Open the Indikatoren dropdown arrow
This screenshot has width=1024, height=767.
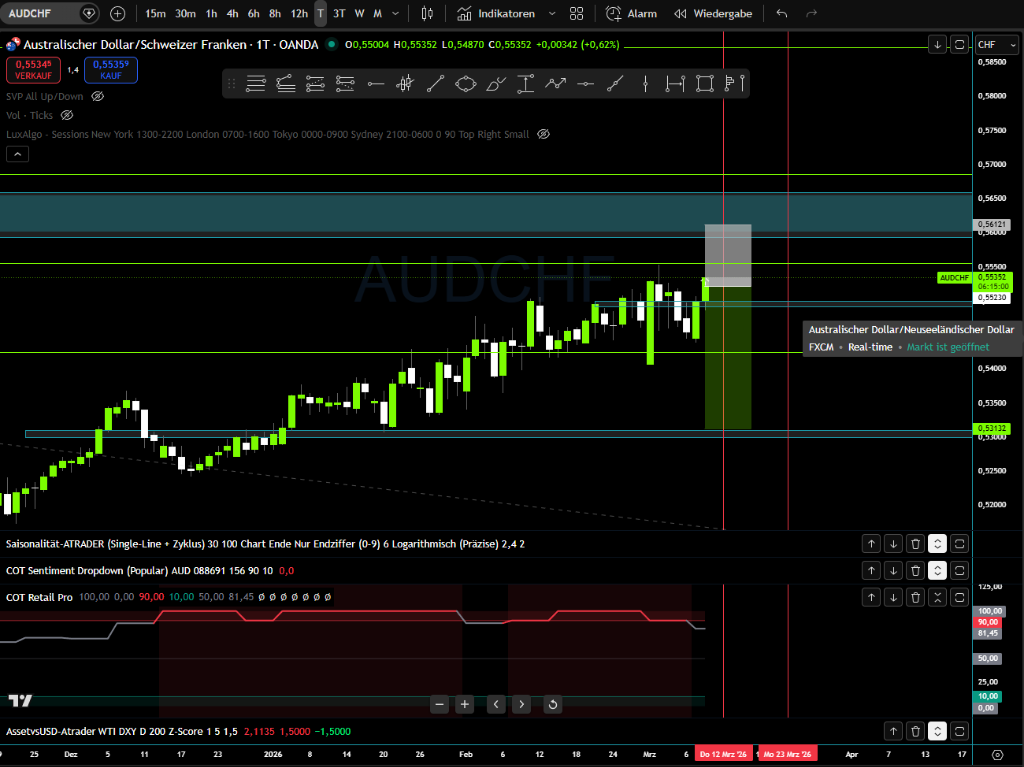(553, 13)
